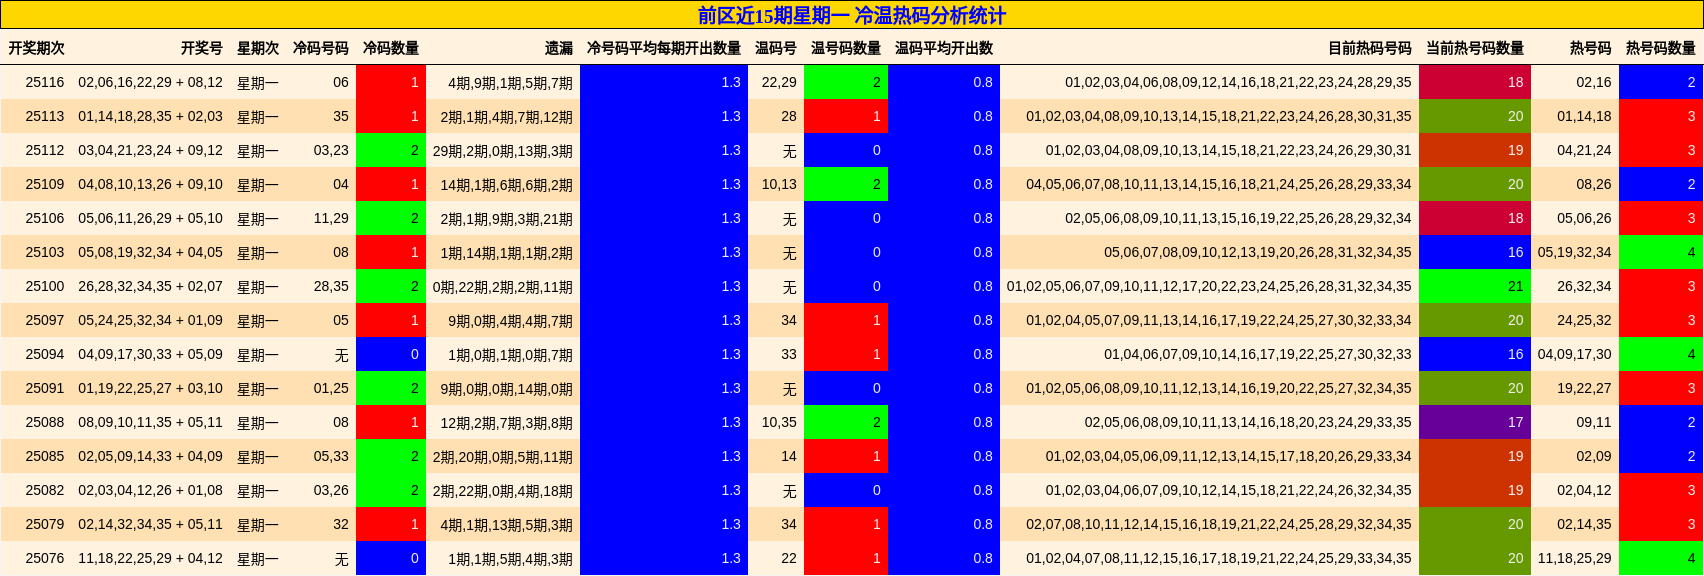Click the bright green cell showing 21
The image size is (1704, 576).
1474,286
